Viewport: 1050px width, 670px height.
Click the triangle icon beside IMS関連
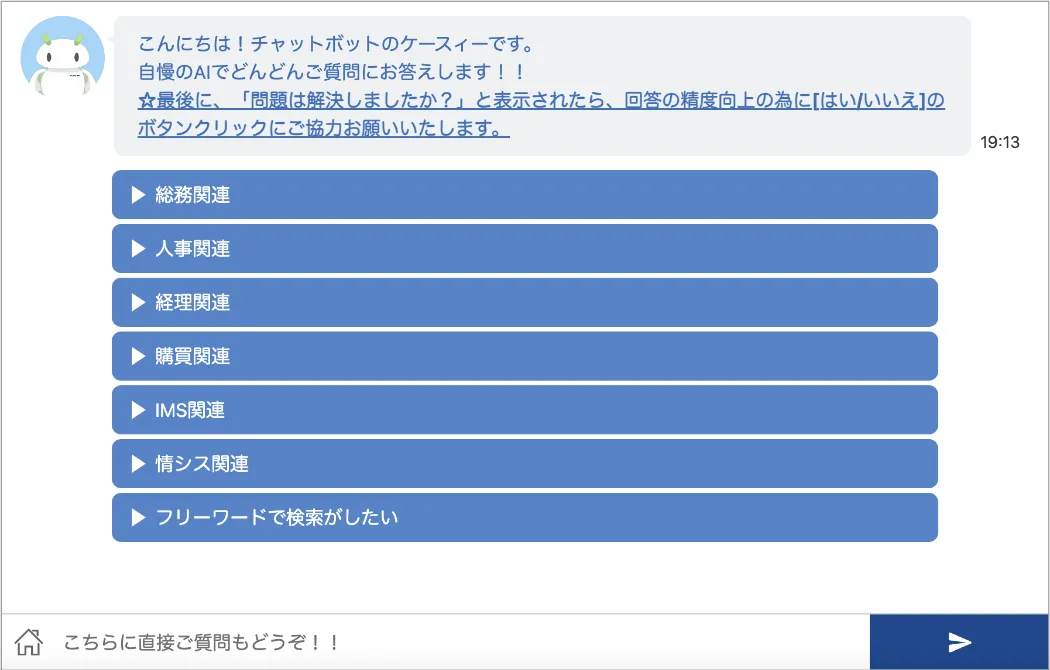tap(138, 410)
